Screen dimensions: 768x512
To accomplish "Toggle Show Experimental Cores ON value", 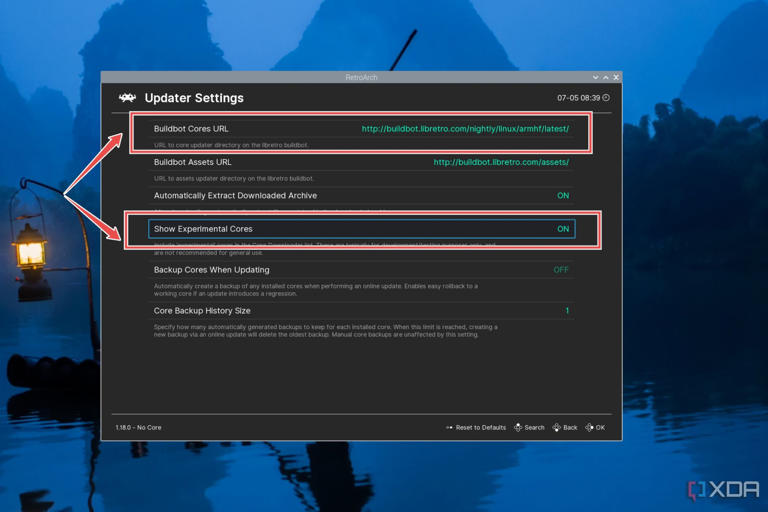I will pyautogui.click(x=563, y=229).
